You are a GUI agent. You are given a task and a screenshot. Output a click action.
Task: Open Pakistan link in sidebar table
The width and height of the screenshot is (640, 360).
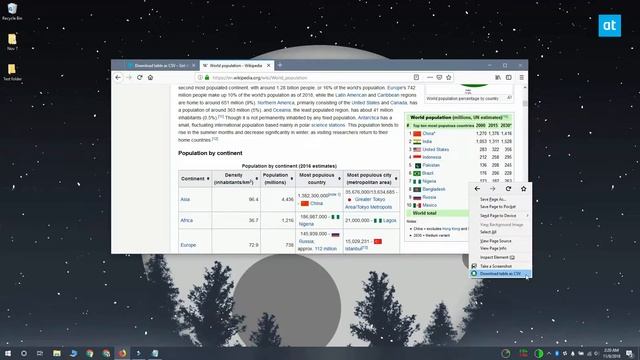click(x=431, y=165)
